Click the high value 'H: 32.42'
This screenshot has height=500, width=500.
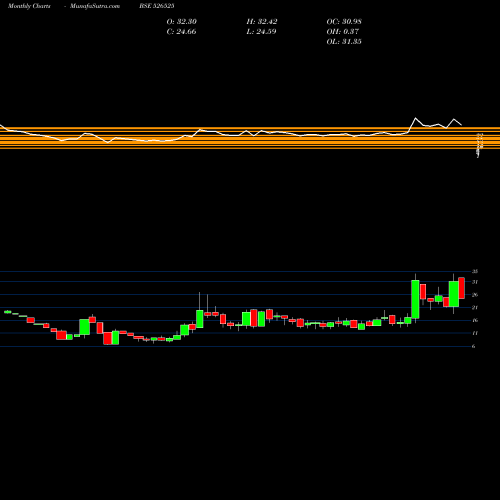(262, 22)
